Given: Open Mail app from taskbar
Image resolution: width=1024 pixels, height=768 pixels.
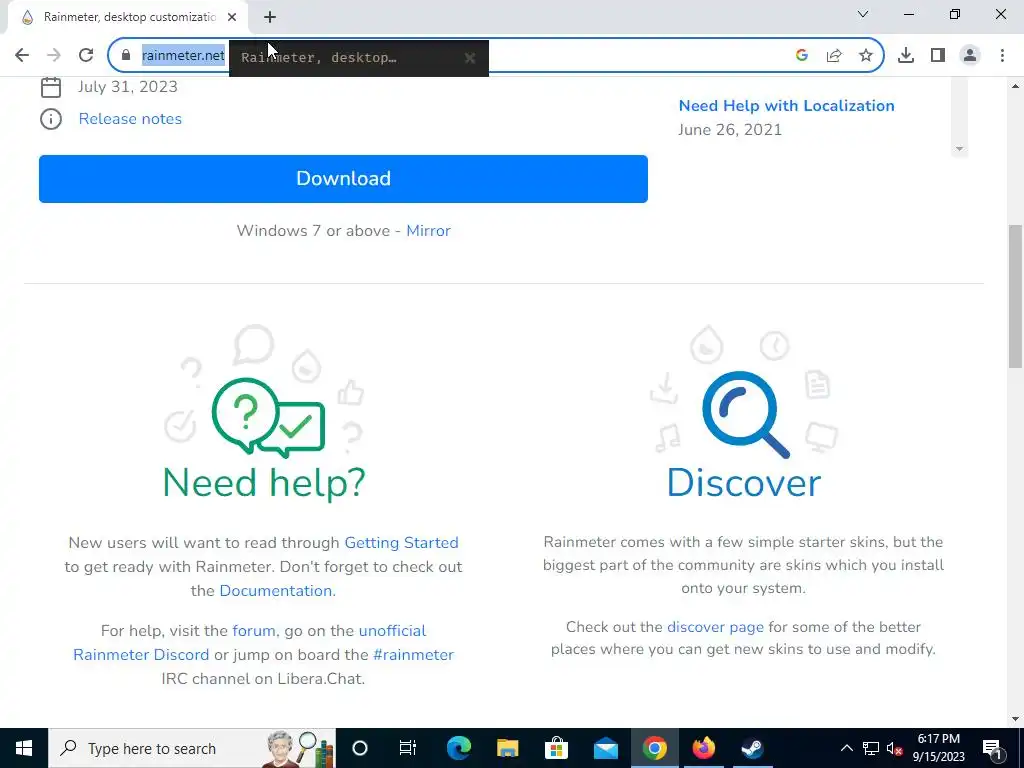Looking at the screenshot, I should [605, 748].
